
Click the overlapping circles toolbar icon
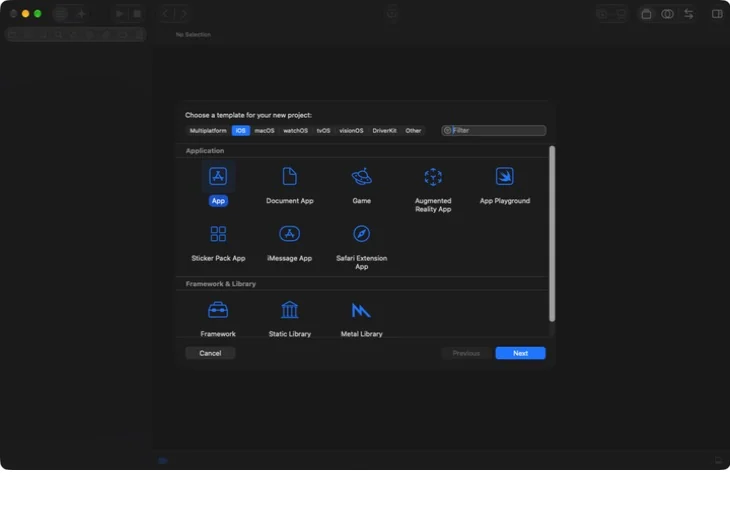click(667, 14)
